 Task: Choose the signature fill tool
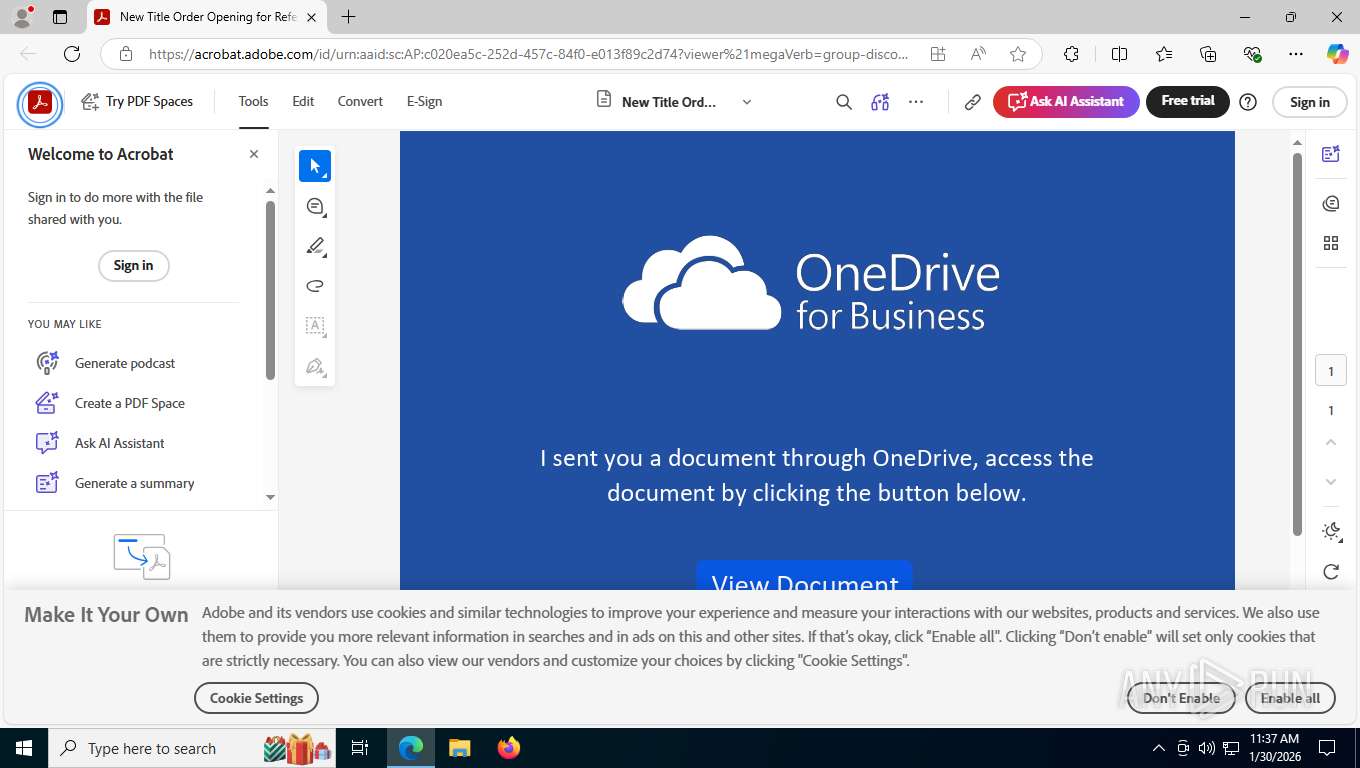click(315, 366)
